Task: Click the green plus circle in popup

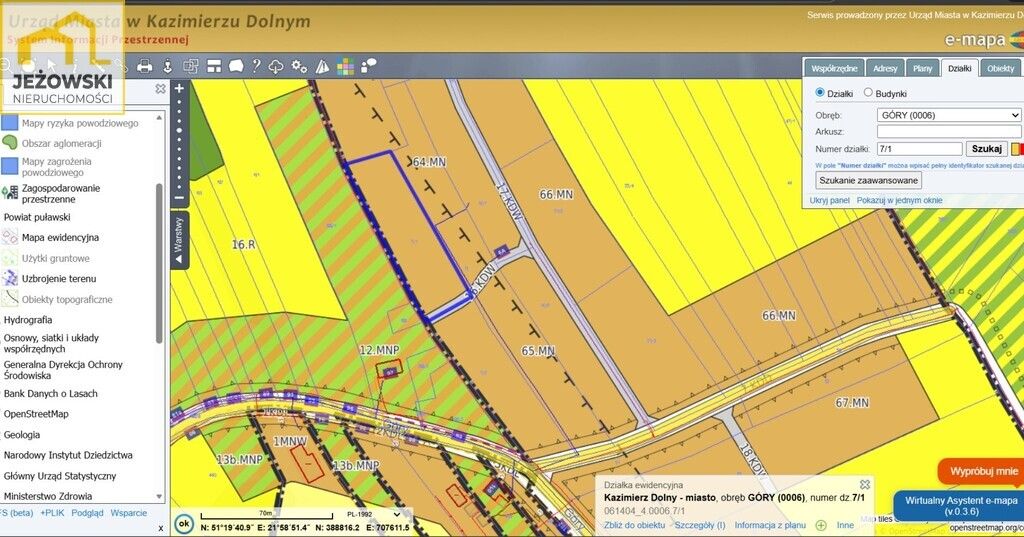Action: pyautogui.click(x=821, y=525)
